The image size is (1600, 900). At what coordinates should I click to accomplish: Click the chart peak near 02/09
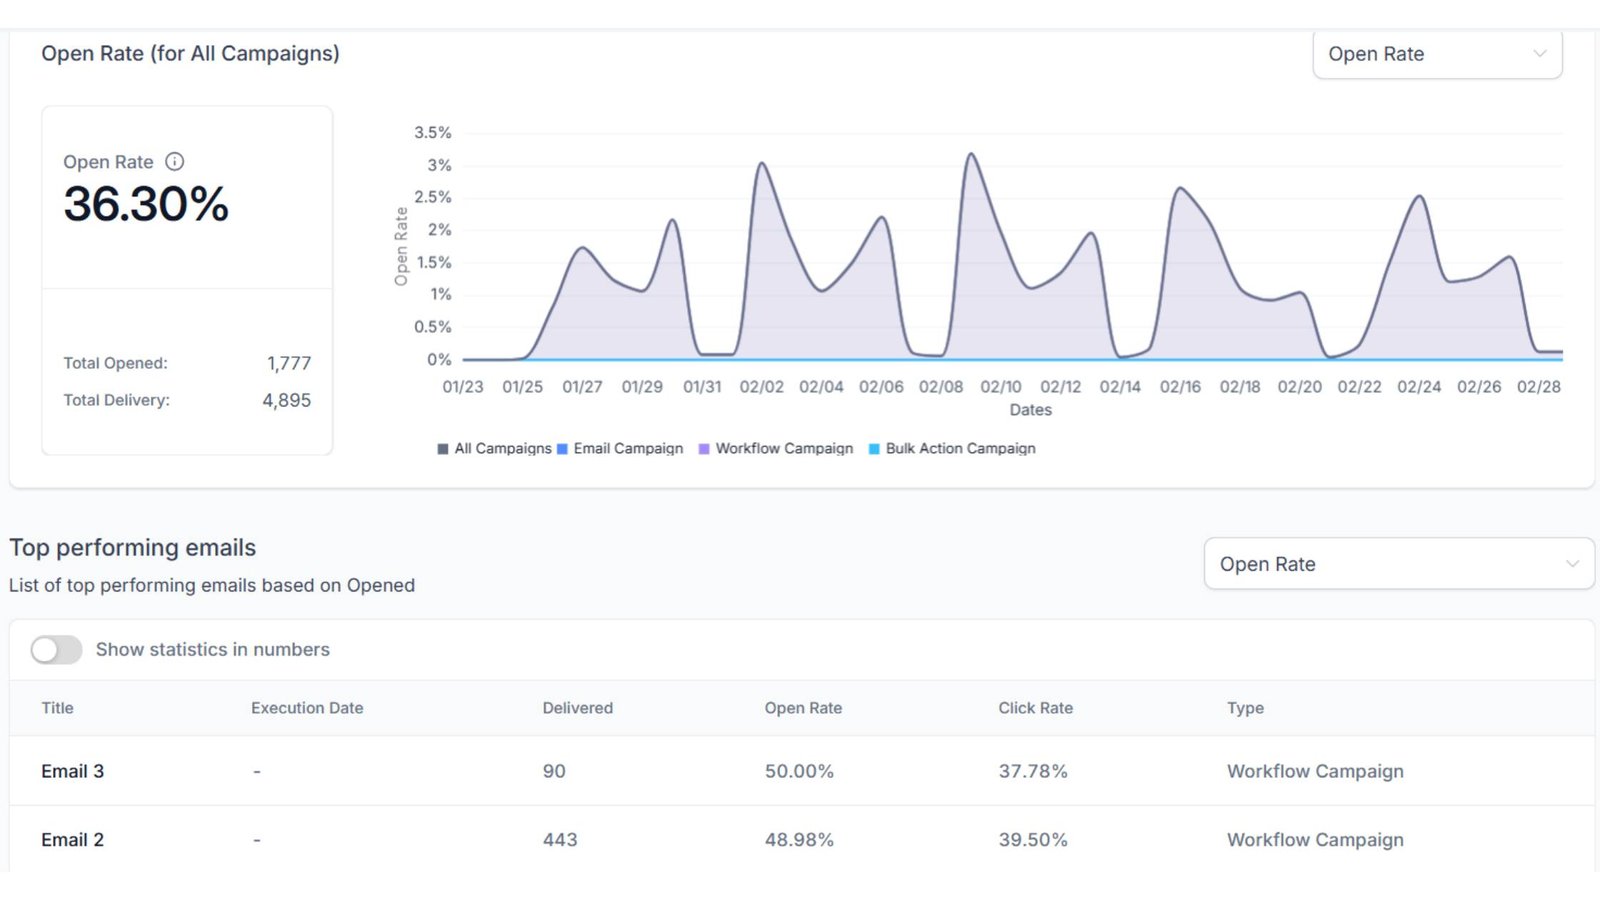[971, 155]
